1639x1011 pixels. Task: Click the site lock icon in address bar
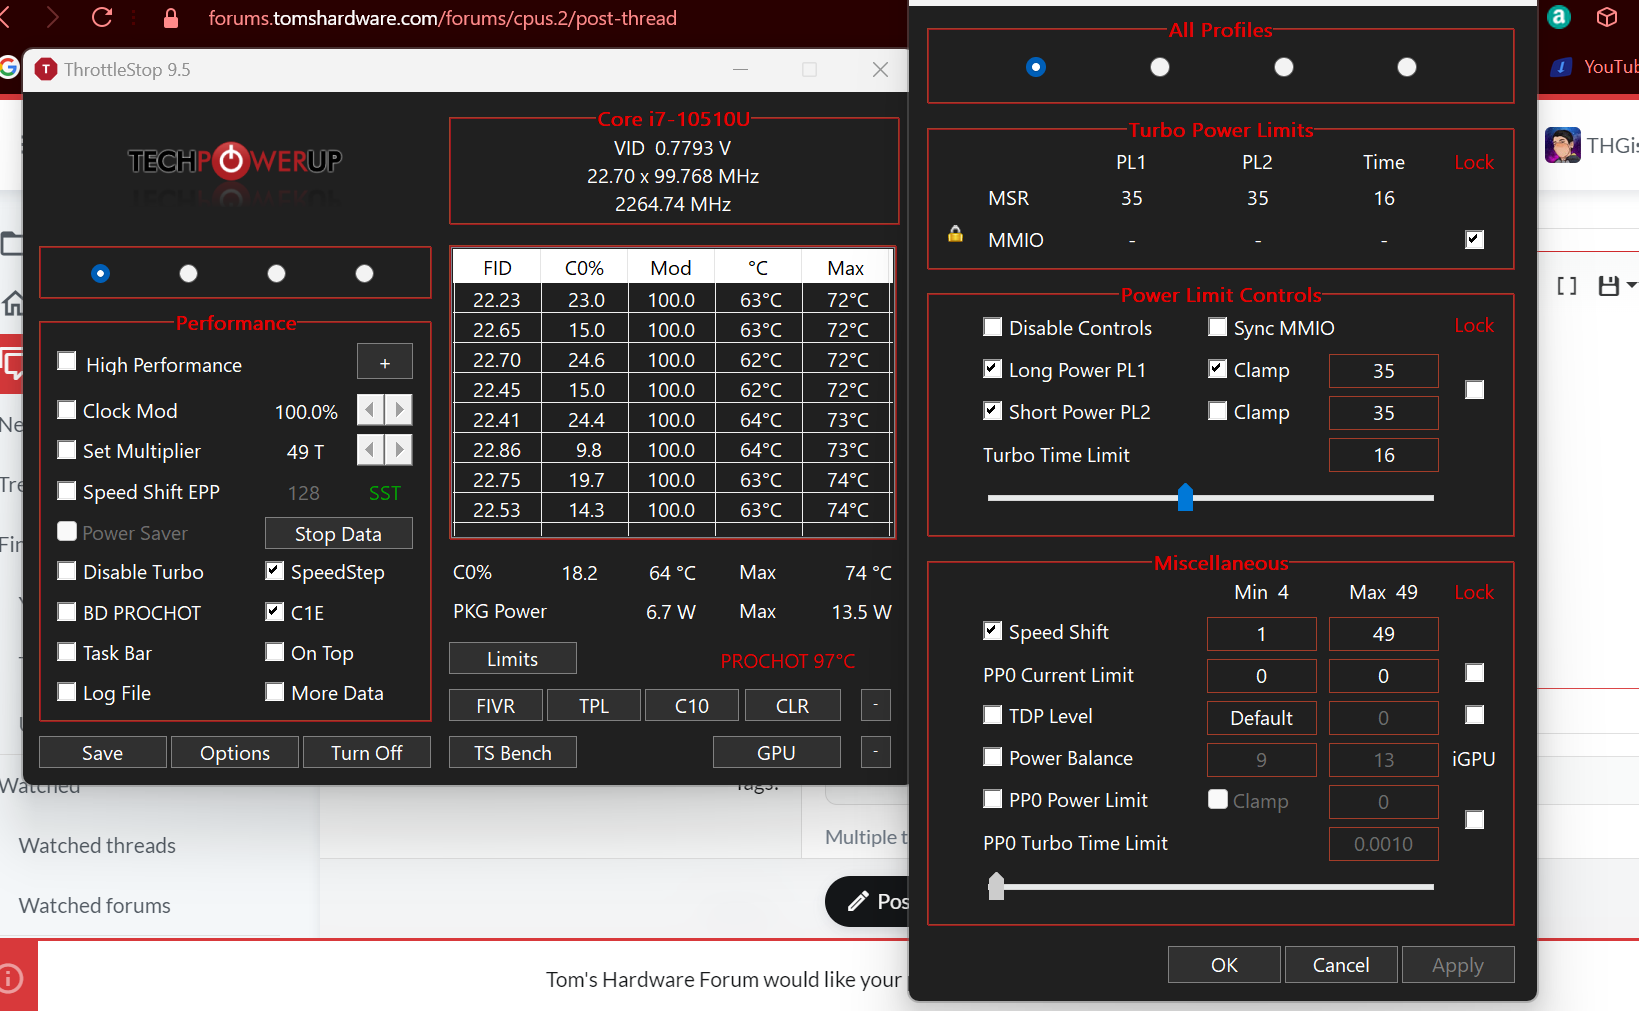171,18
